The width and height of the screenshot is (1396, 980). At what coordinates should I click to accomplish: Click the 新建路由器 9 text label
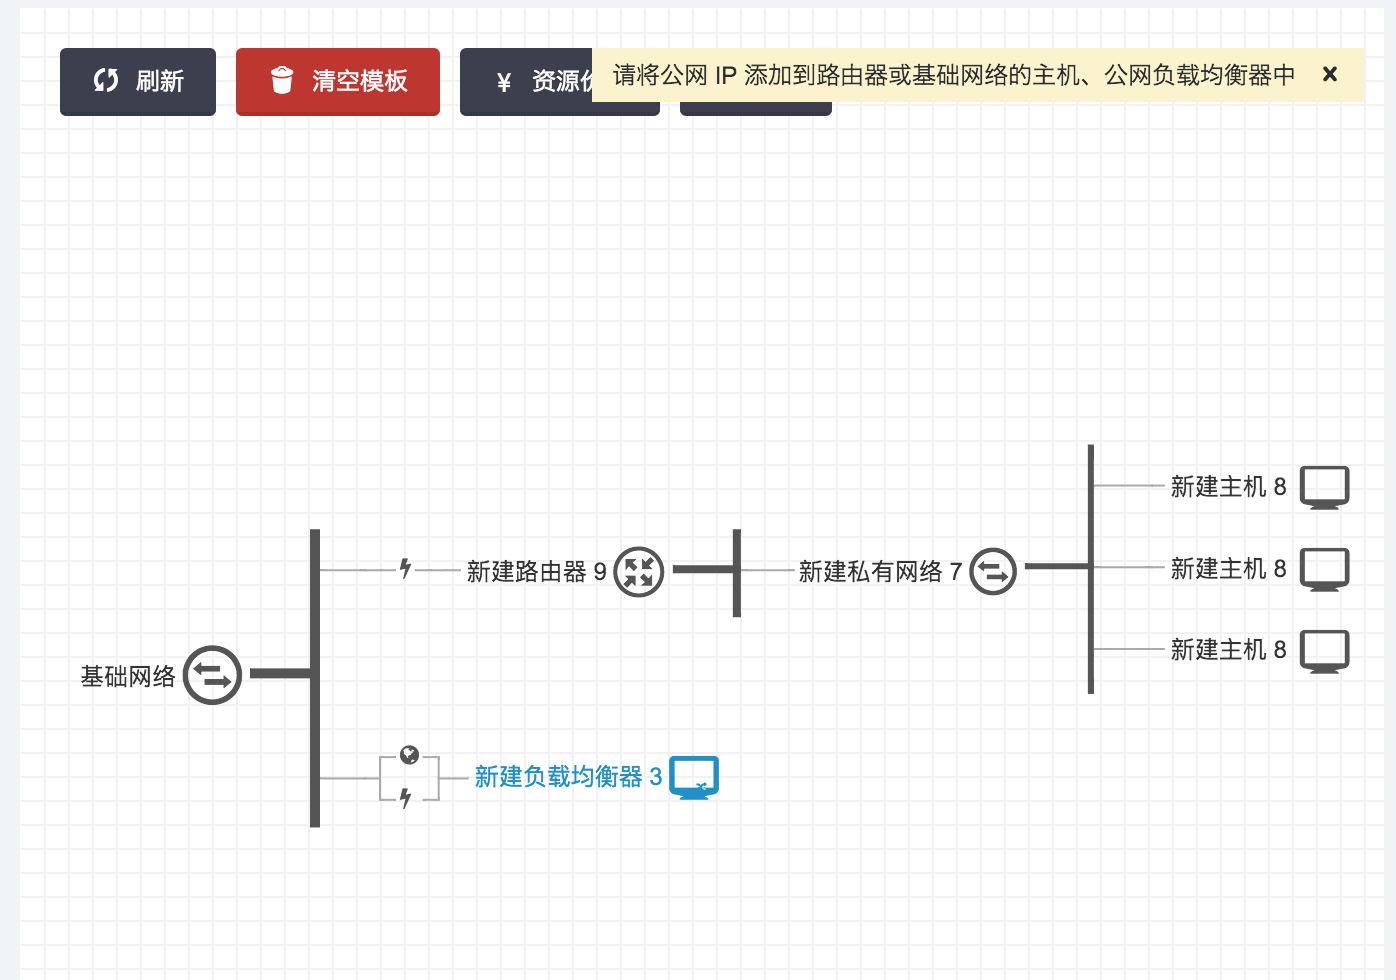click(x=536, y=572)
